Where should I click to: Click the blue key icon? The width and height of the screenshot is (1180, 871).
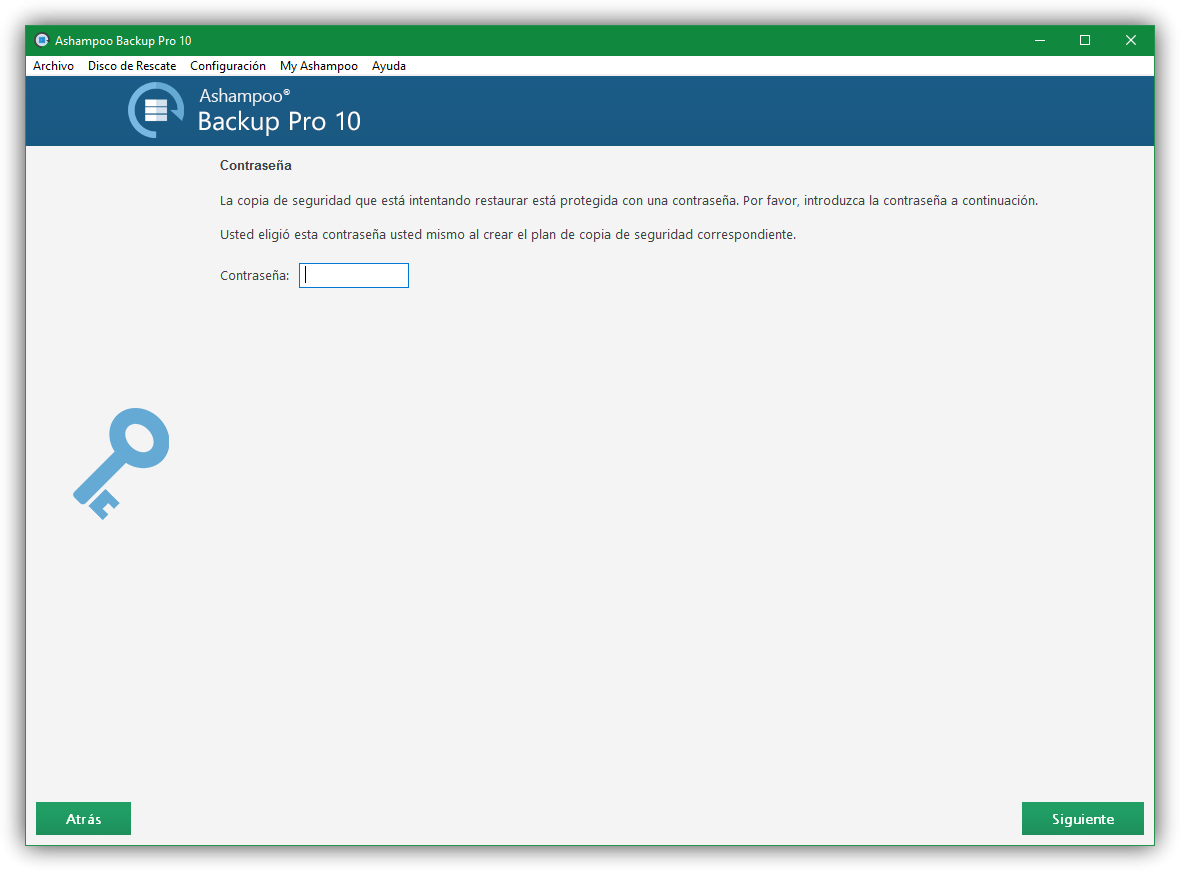pos(121,463)
